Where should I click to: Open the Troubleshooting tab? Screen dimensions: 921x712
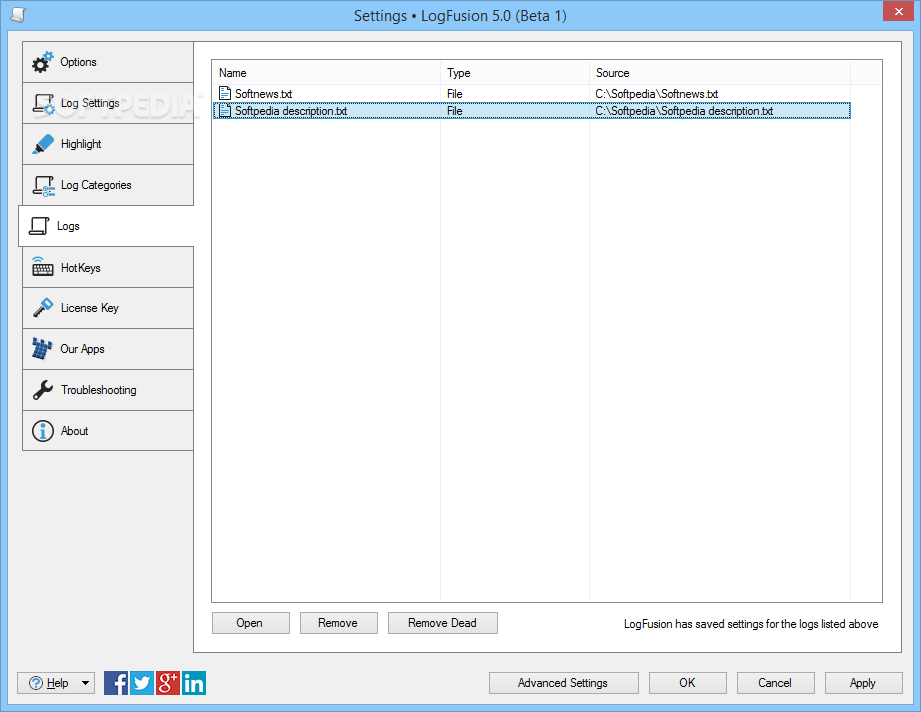pos(108,390)
